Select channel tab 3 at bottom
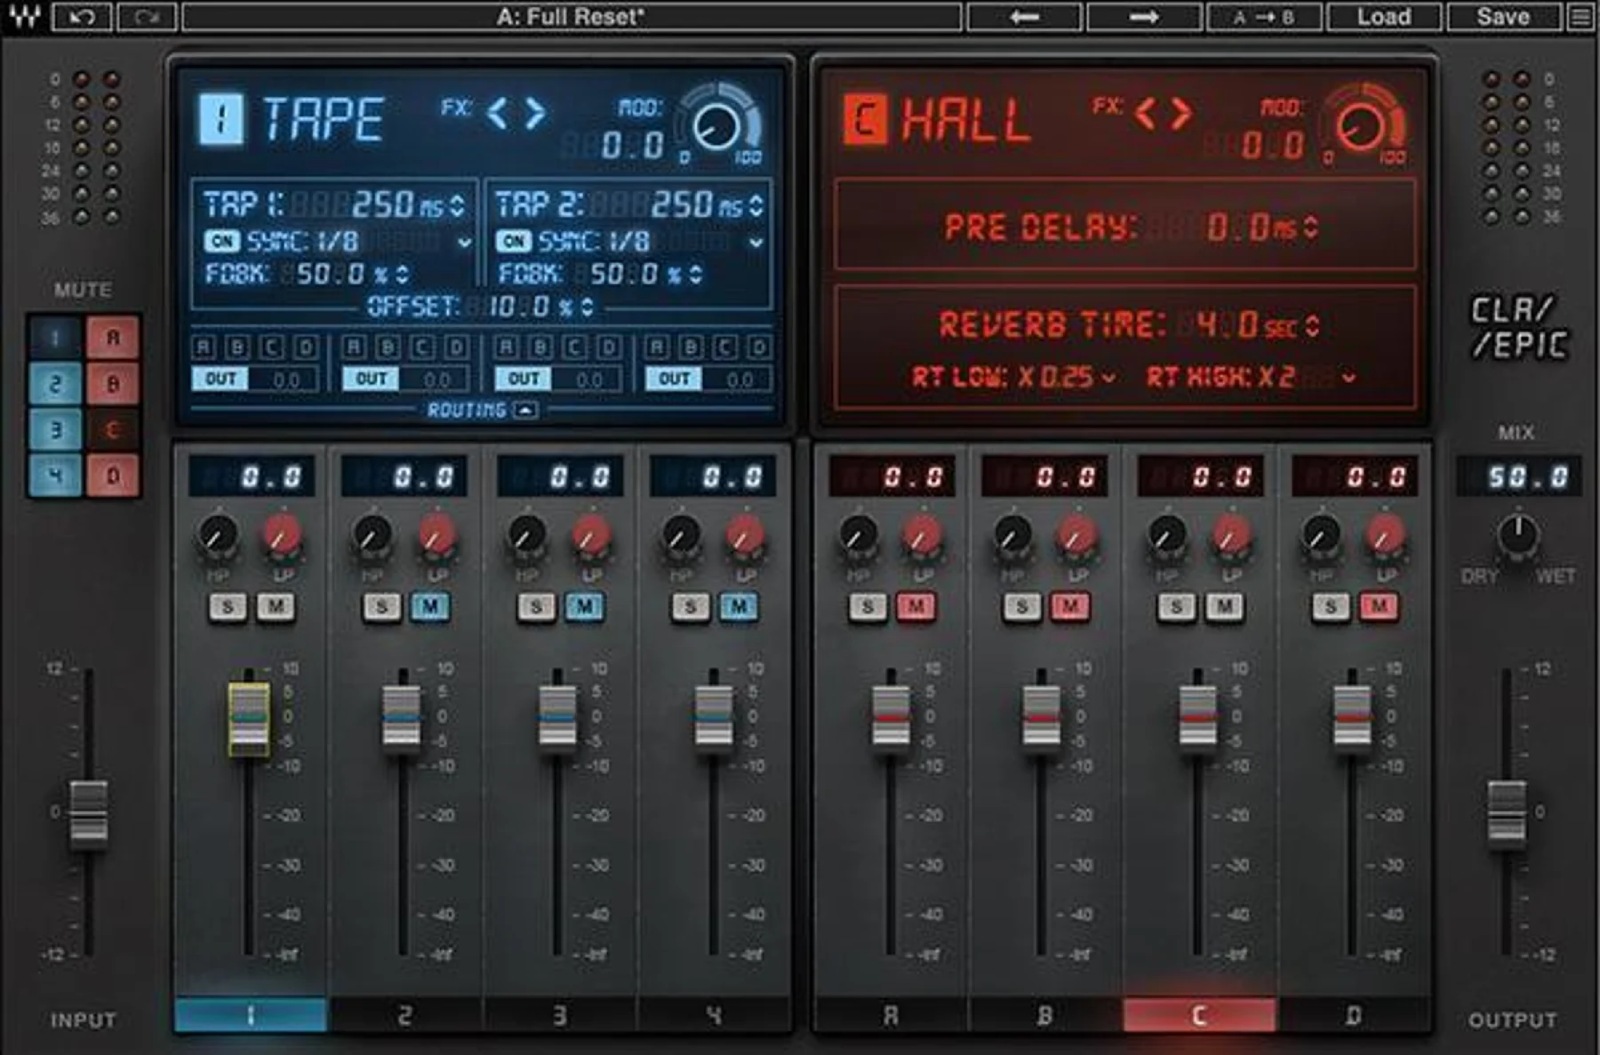Screen dimensions: 1600x1055 point(560,1015)
